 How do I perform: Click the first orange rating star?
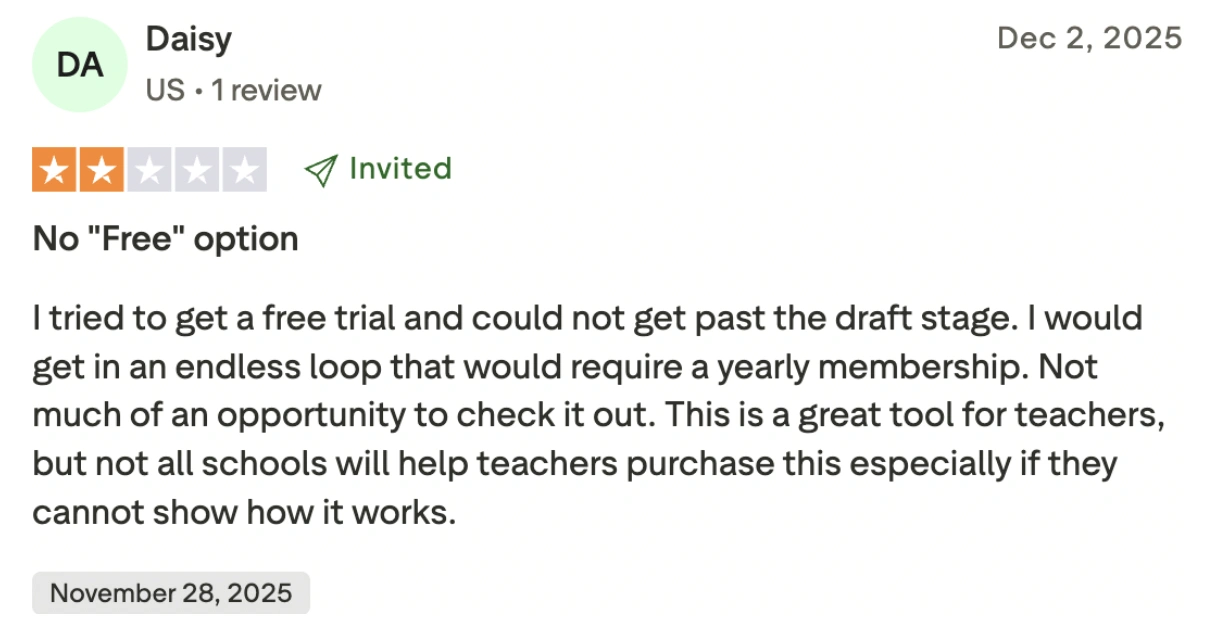point(55,170)
